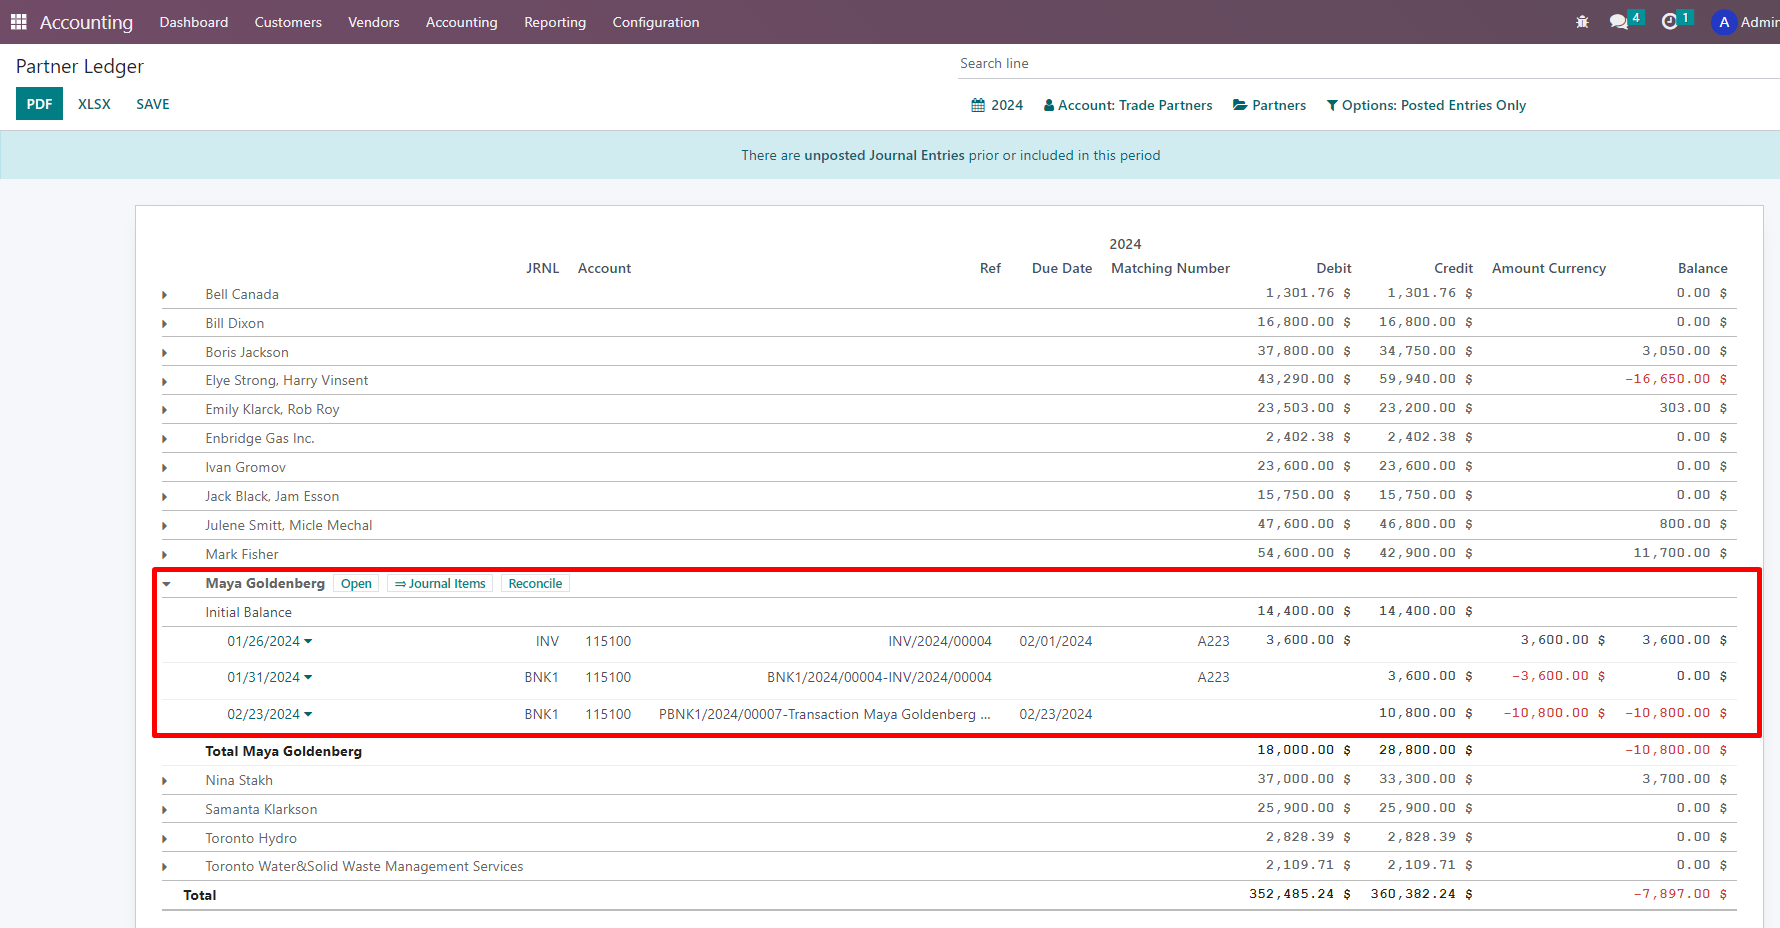
Task: Click reference INV/2024/00004
Action: tap(940, 641)
